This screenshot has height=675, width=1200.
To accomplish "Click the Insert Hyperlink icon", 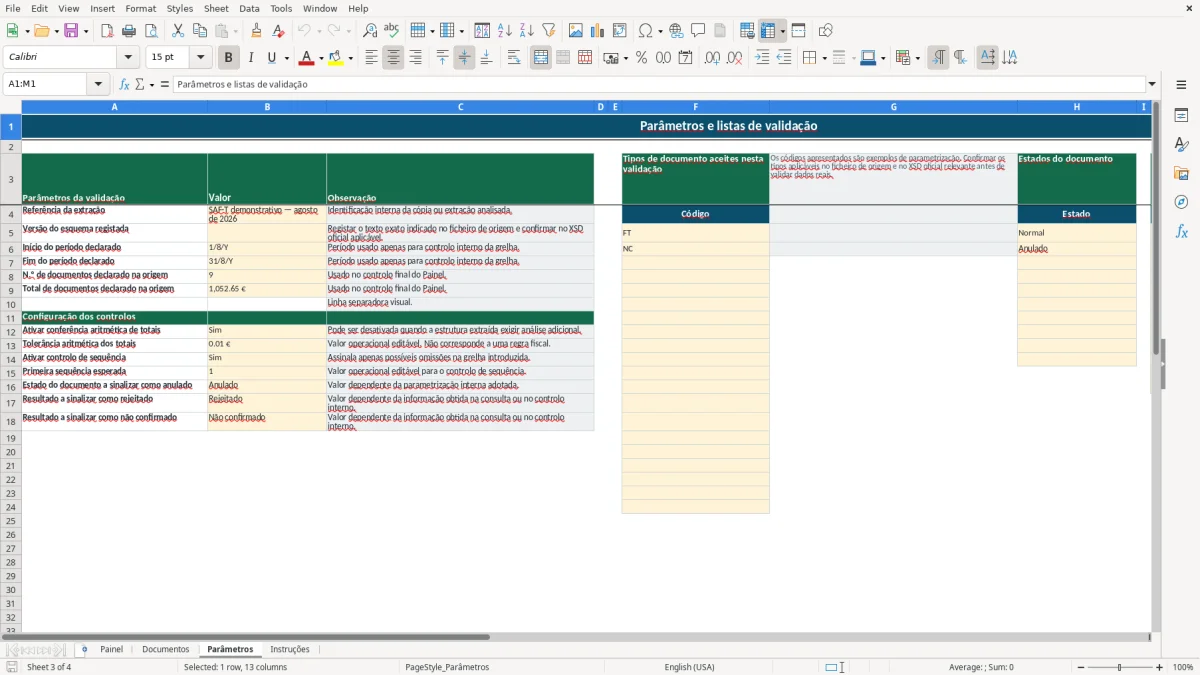I will point(677,31).
